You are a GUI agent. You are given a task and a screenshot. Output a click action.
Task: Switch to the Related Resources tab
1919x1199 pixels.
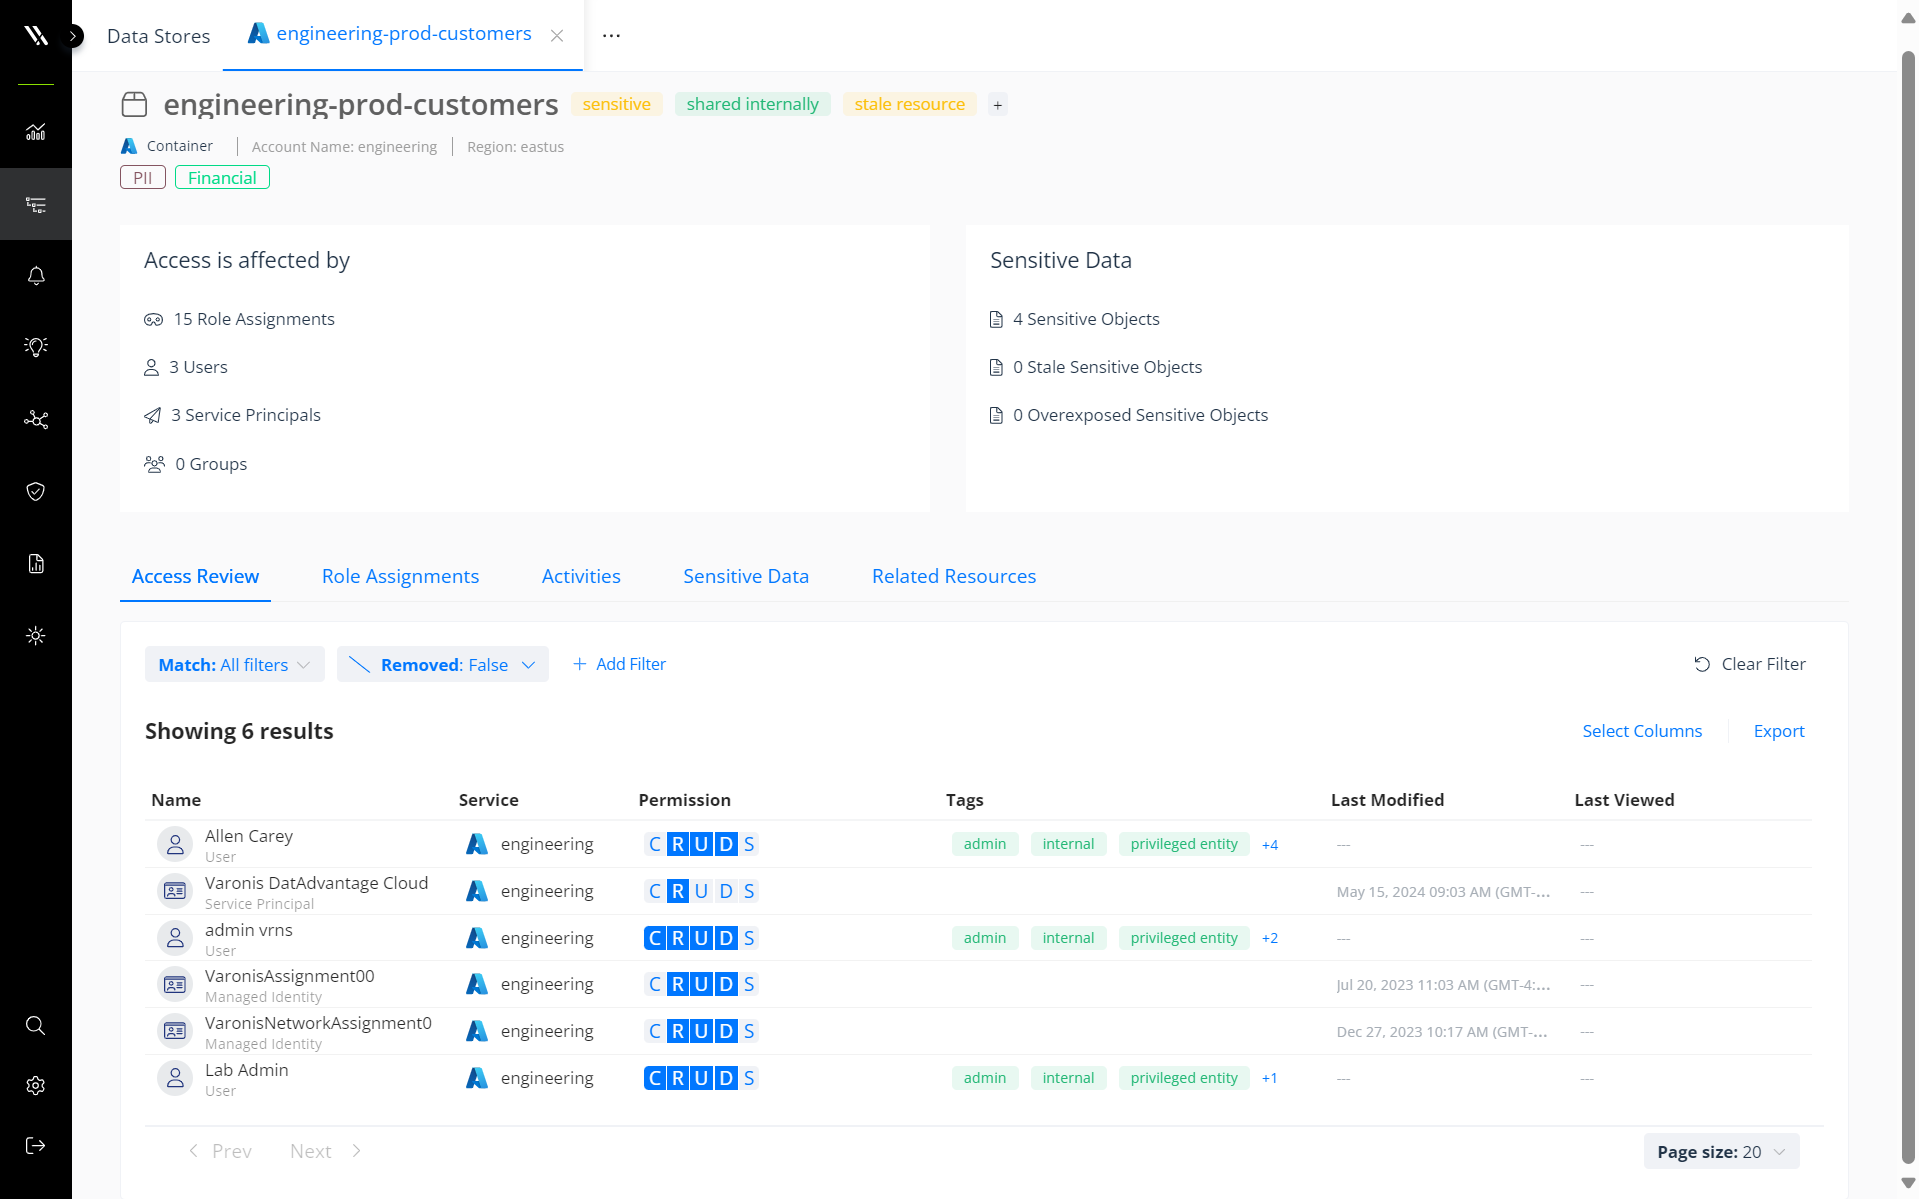click(x=954, y=576)
